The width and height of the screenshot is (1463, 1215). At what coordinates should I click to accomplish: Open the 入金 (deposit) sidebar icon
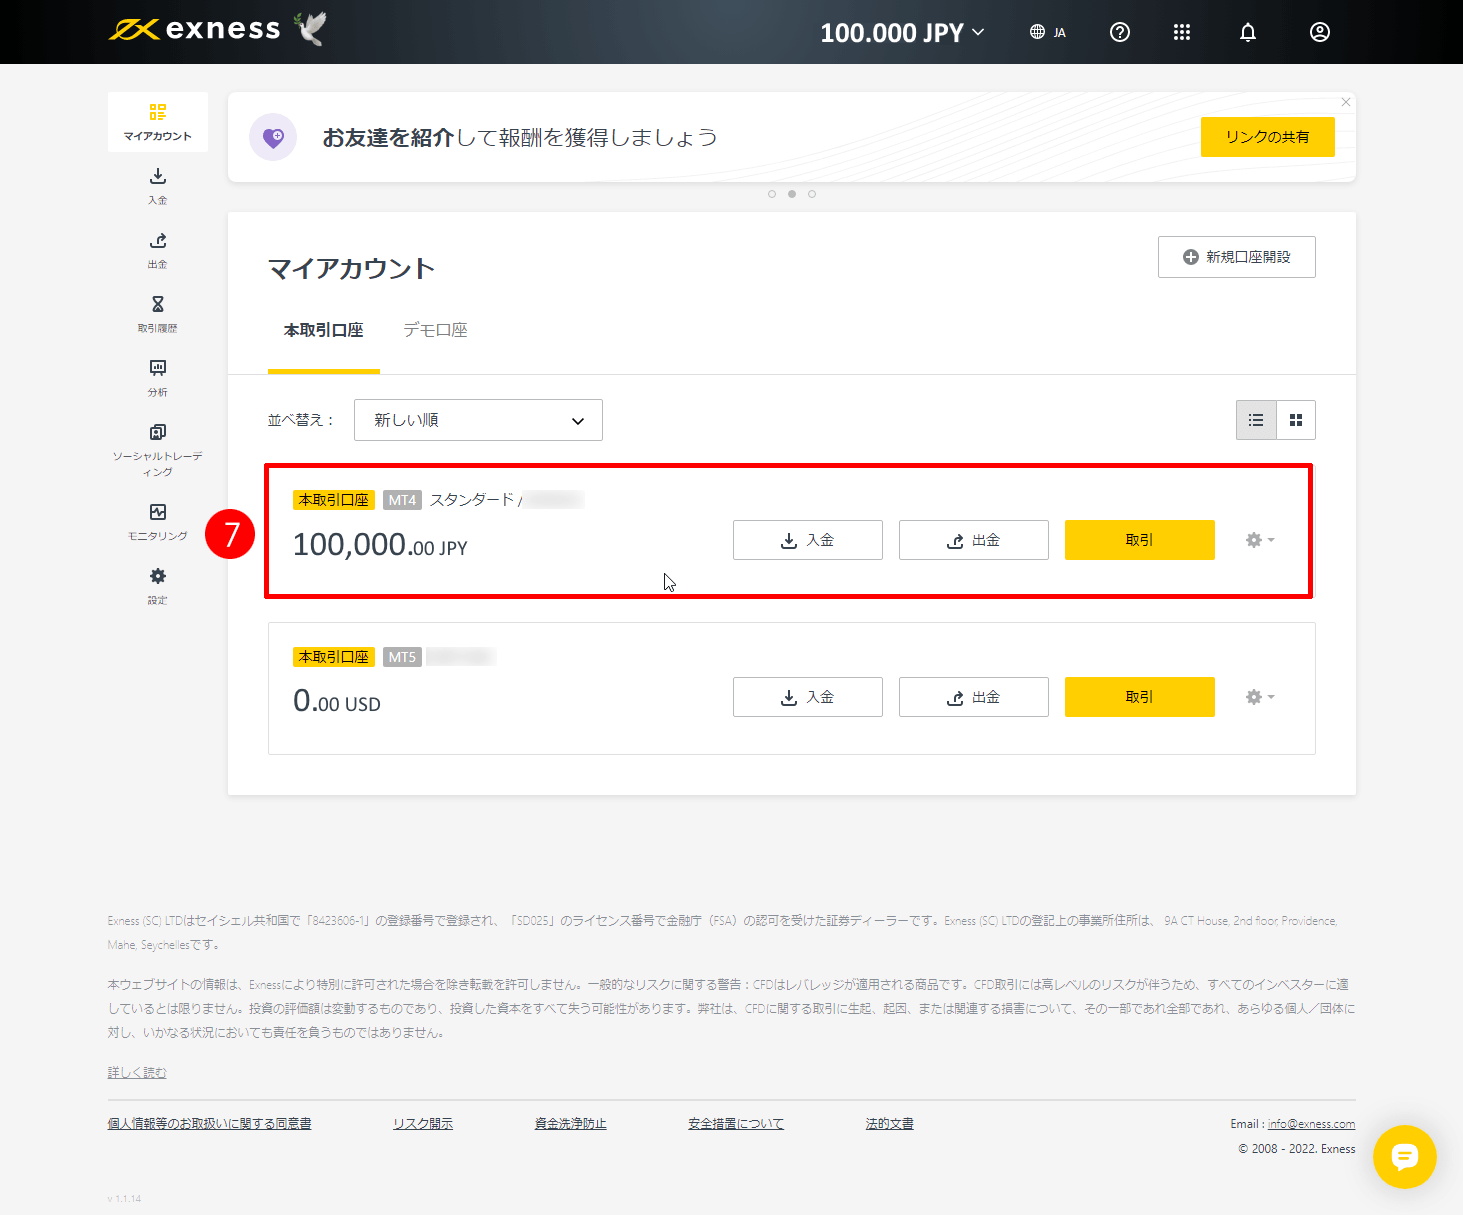coord(157,186)
